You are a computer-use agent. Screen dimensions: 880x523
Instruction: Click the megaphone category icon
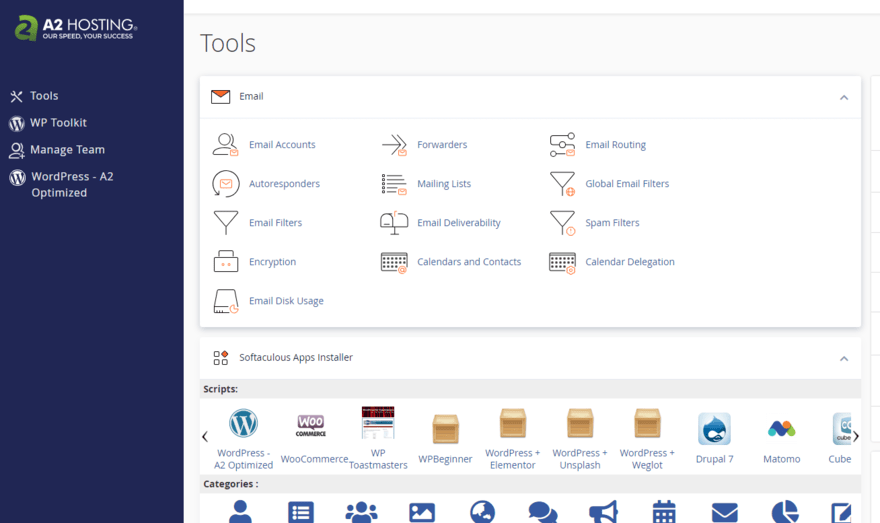[x=603, y=512]
